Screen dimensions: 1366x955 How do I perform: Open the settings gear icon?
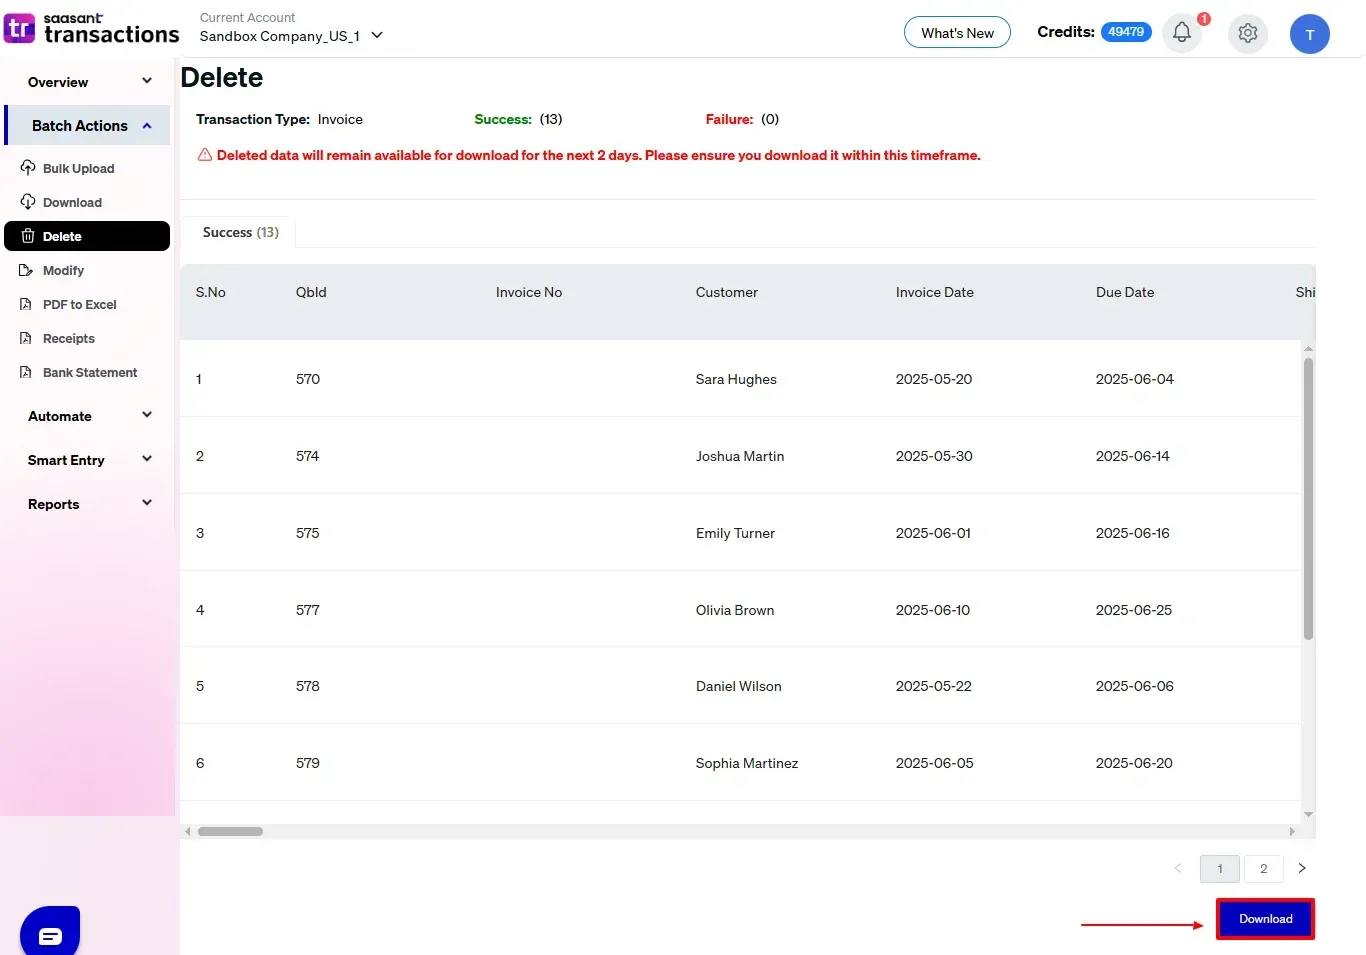point(1248,33)
